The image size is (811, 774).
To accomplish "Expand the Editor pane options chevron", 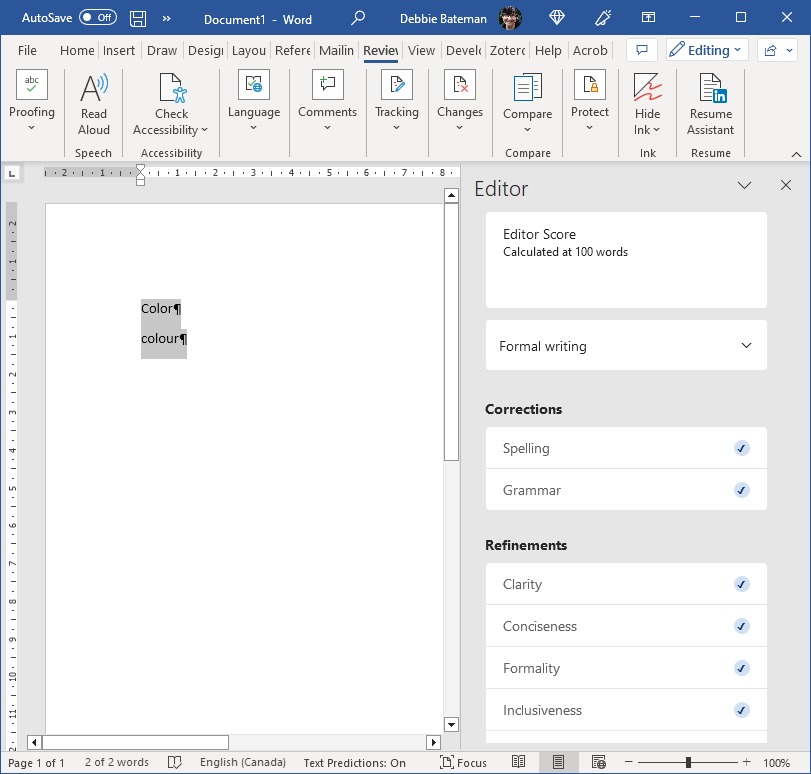I will pyautogui.click(x=744, y=186).
